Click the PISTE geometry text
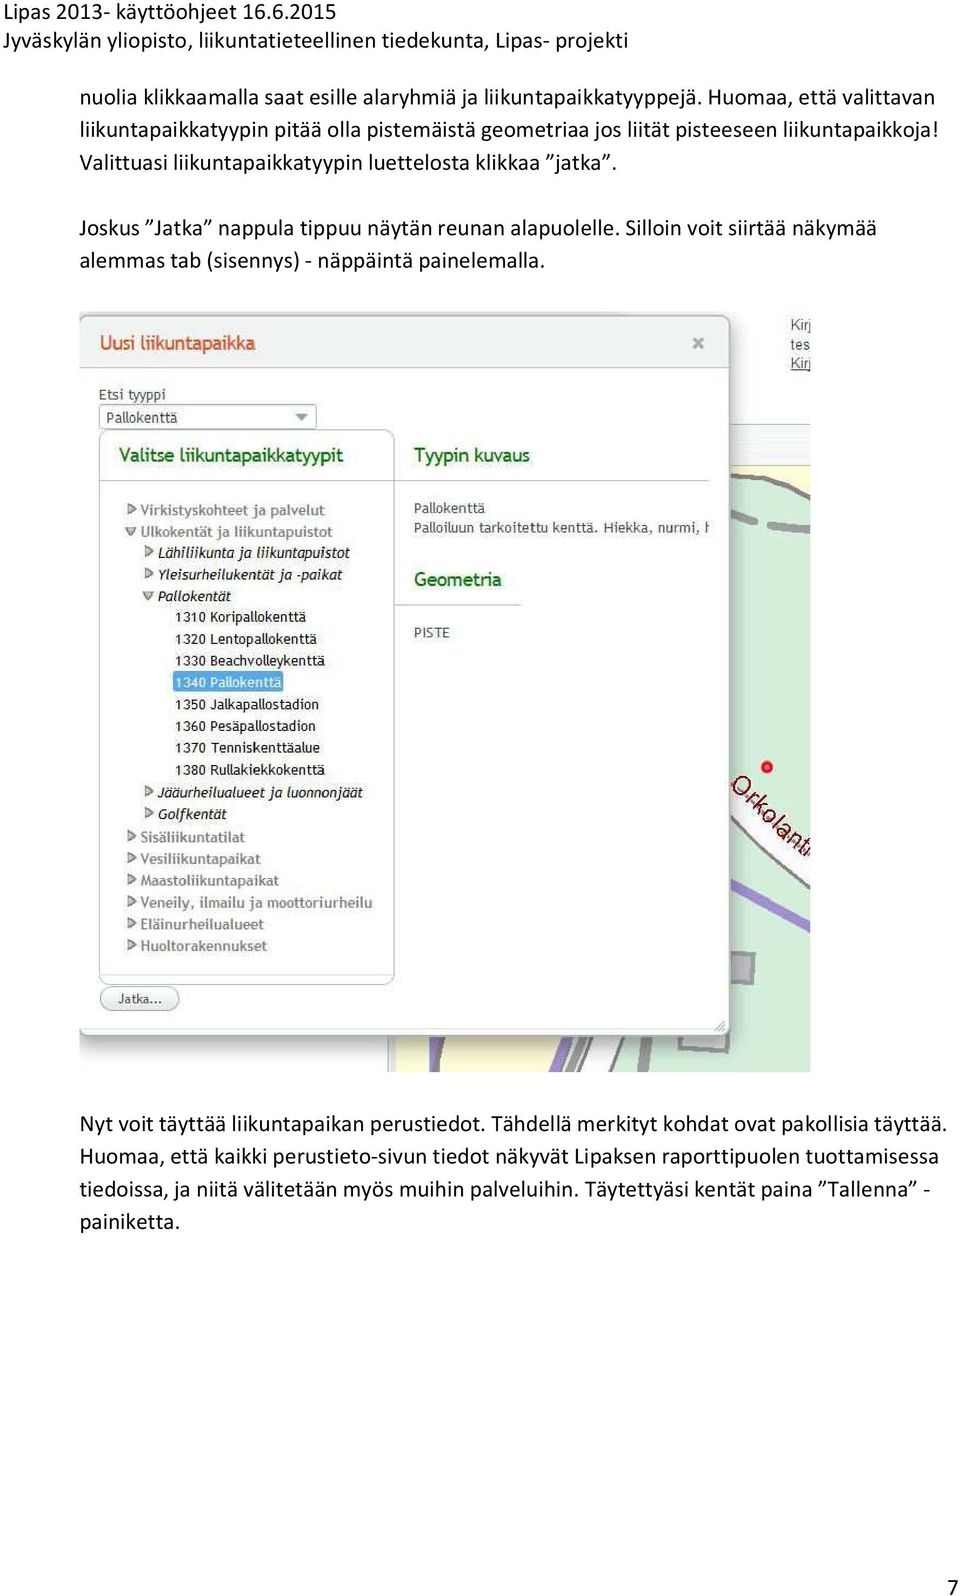The height and width of the screenshot is (1596, 960). (x=432, y=633)
